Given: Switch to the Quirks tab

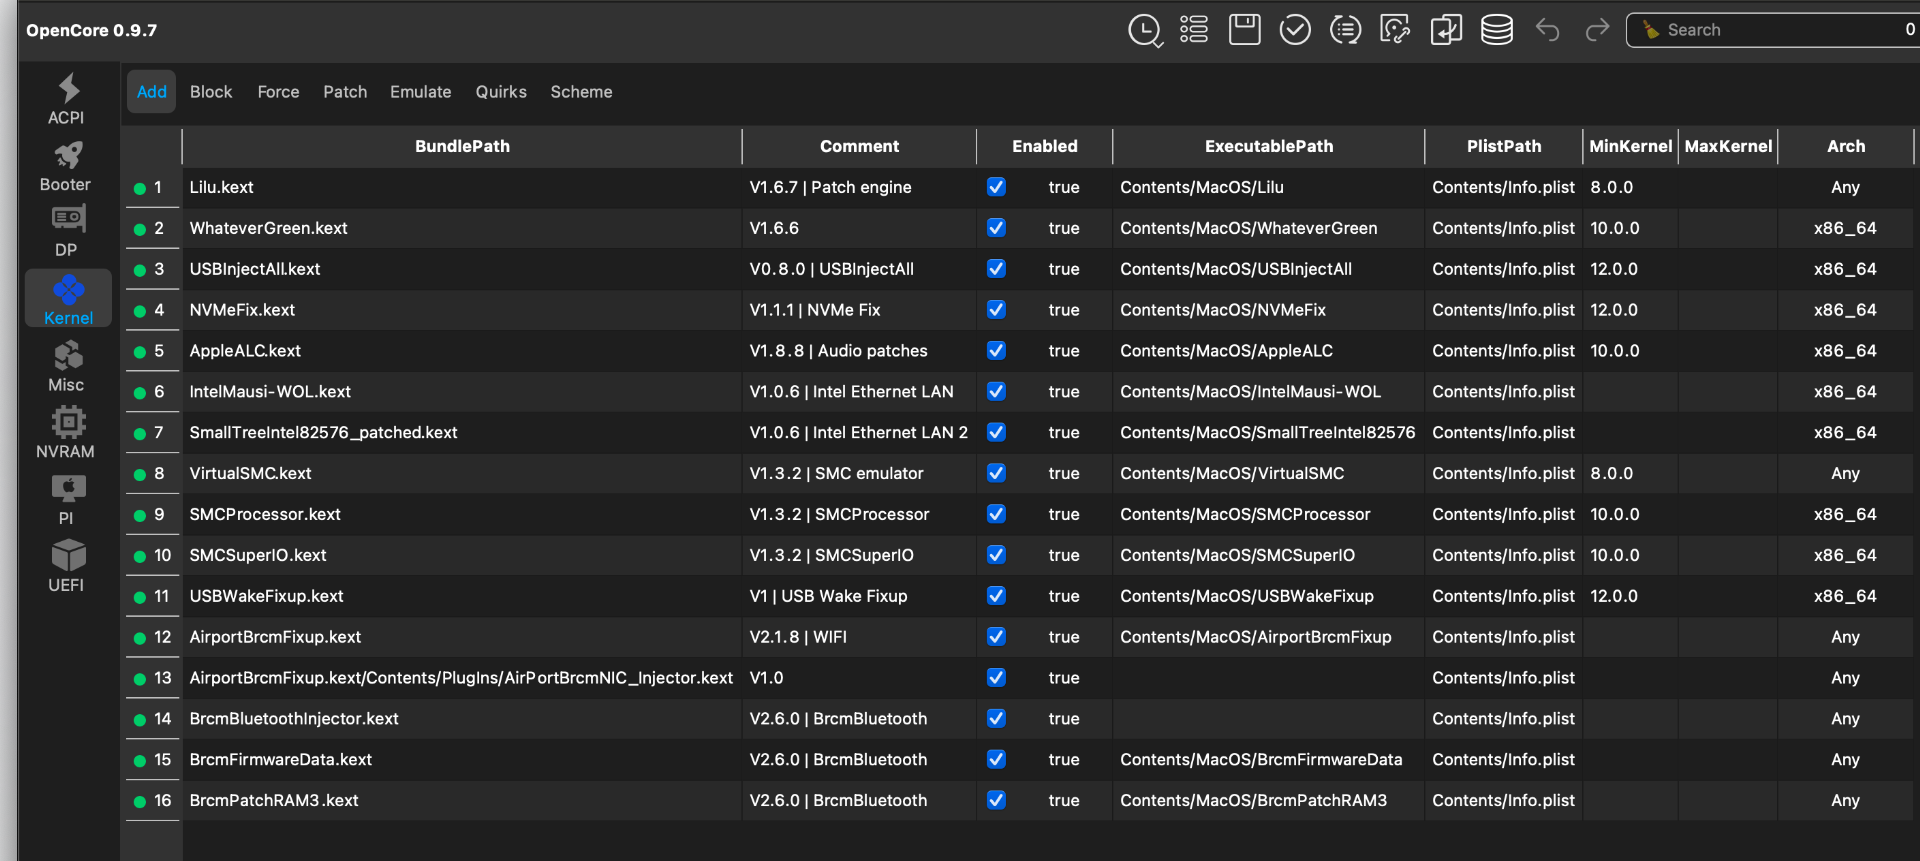Looking at the screenshot, I should 501,92.
